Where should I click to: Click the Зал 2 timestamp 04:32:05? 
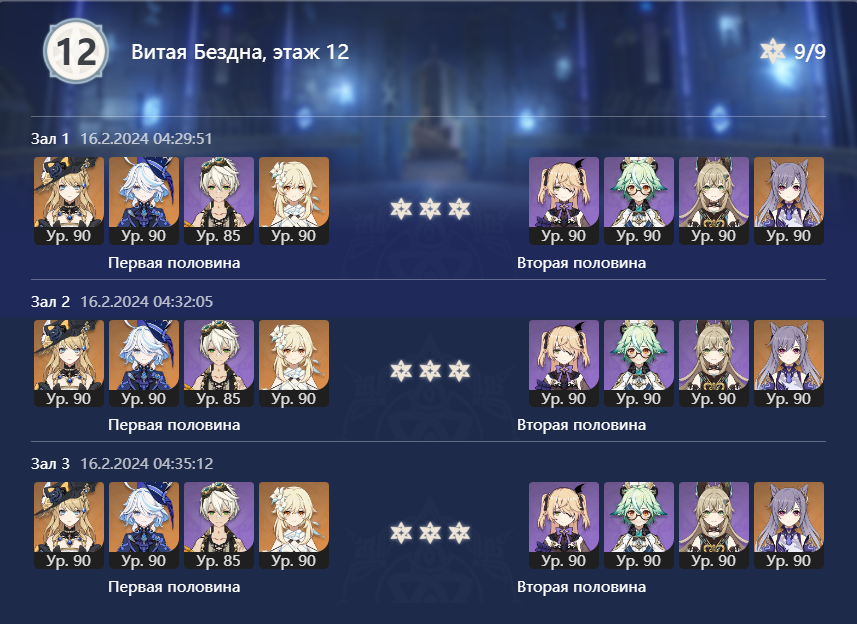click(146, 302)
